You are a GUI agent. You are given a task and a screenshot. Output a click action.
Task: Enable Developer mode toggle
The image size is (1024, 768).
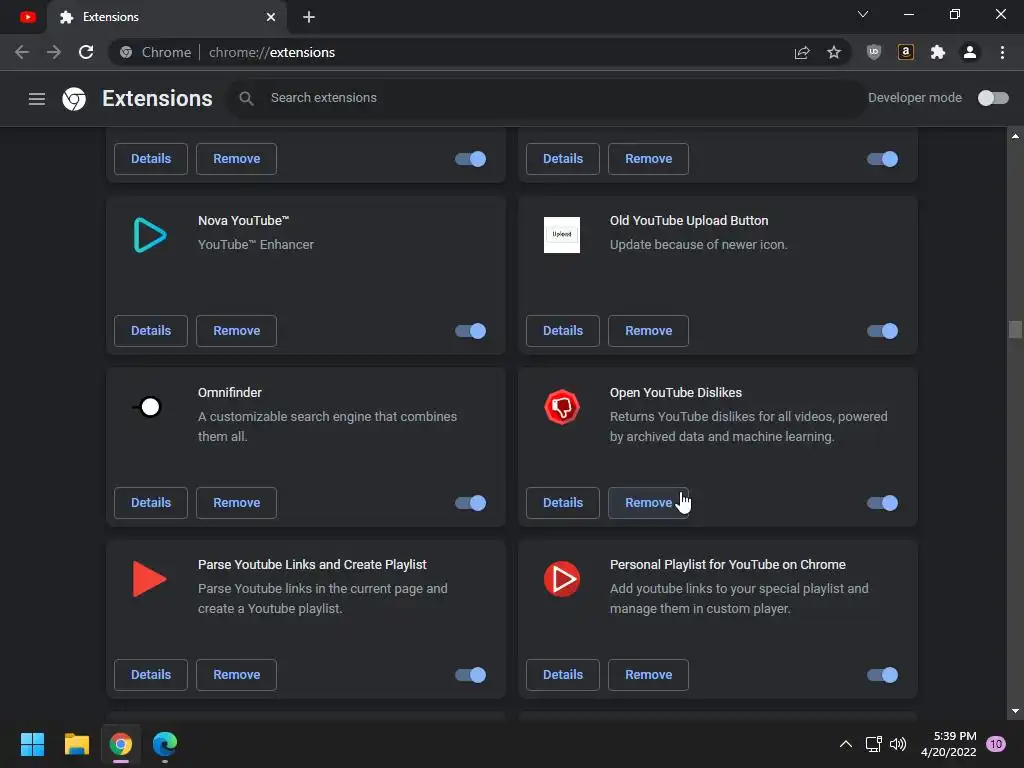[993, 98]
